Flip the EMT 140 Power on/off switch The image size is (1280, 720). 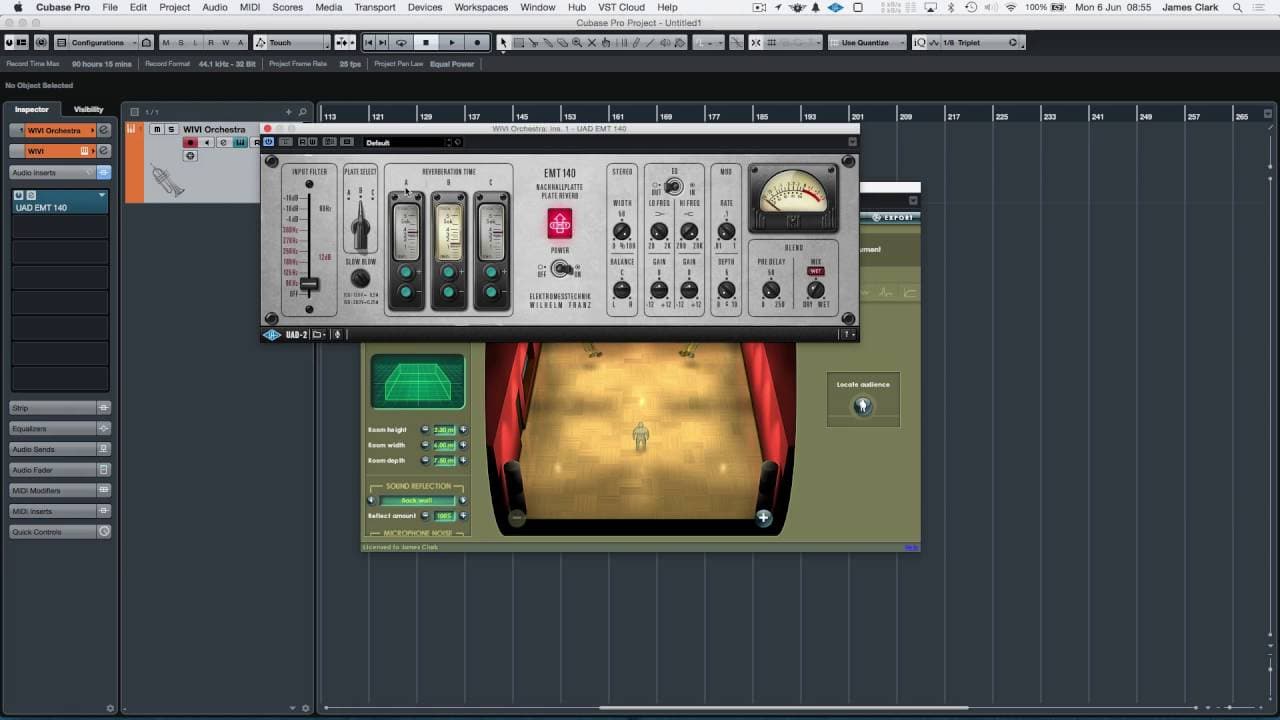[561, 269]
